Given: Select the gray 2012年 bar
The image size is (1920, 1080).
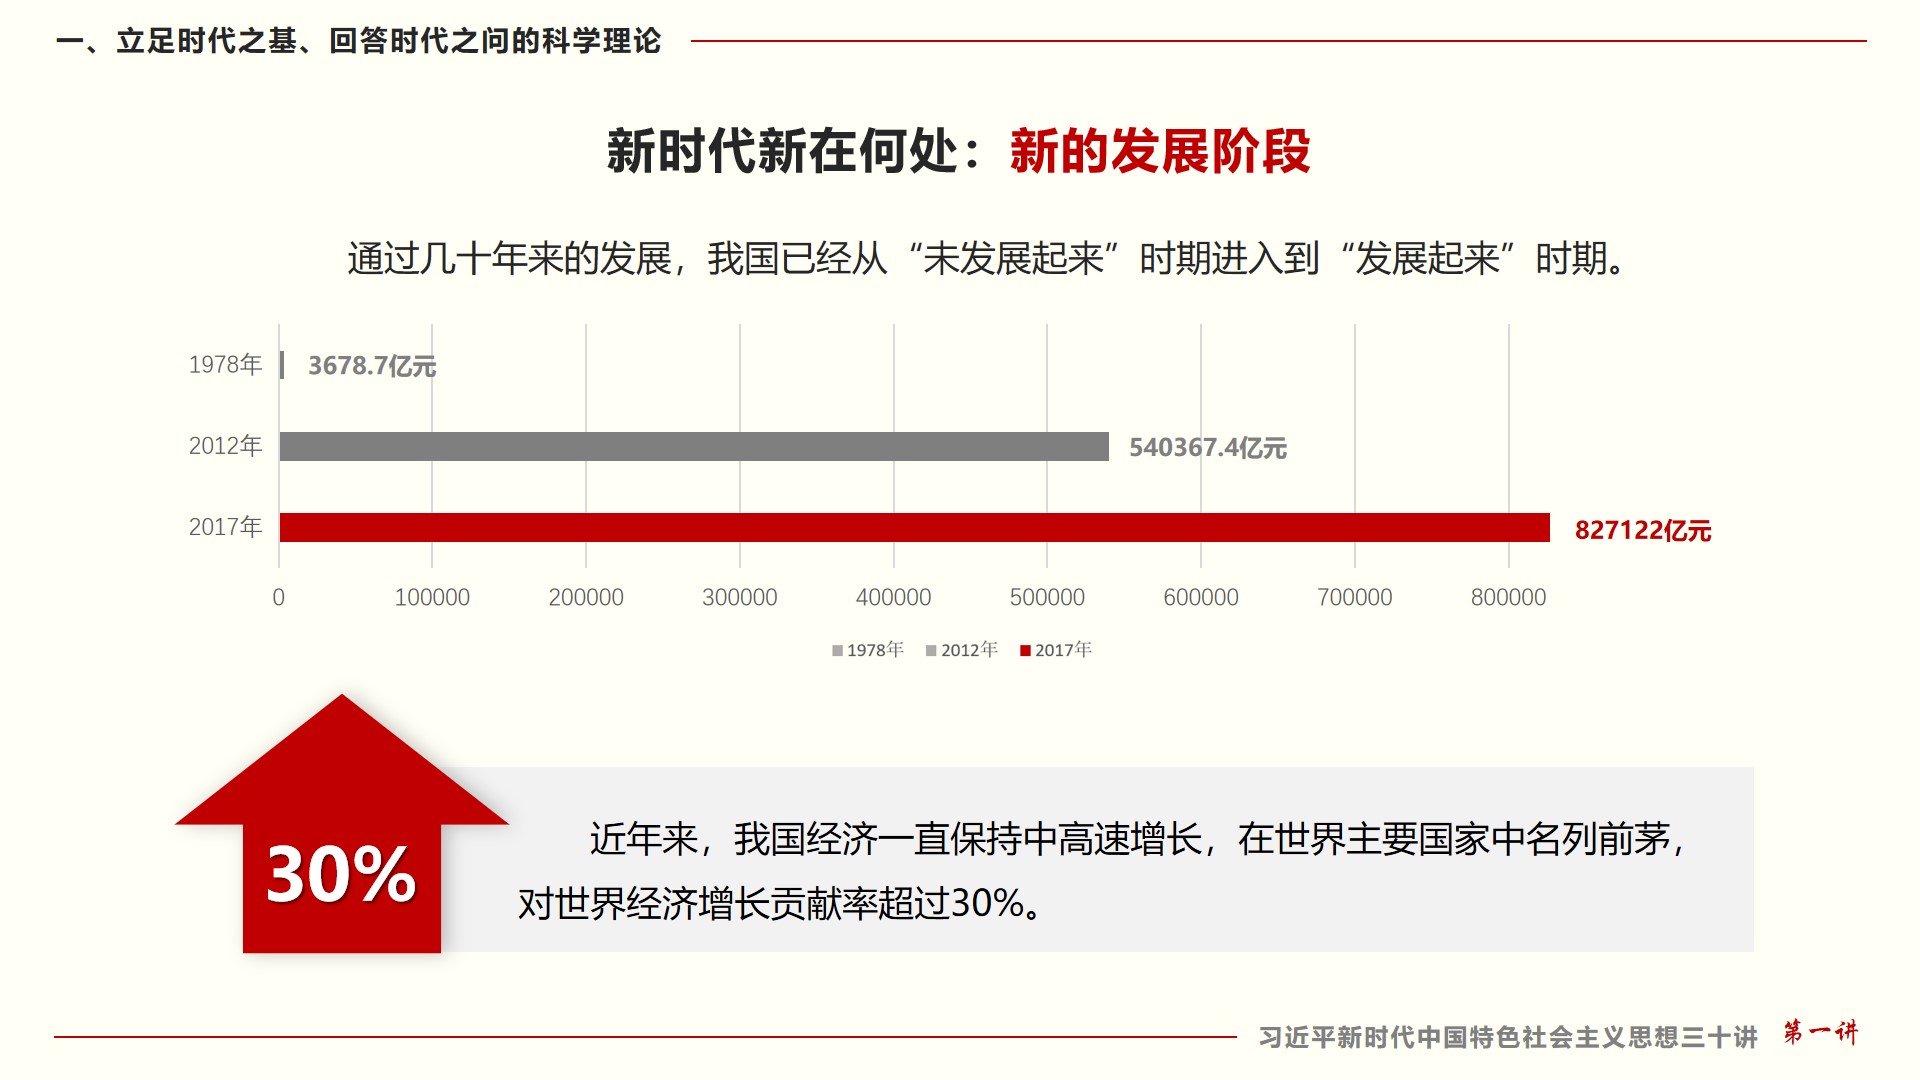Looking at the screenshot, I should coord(694,447).
